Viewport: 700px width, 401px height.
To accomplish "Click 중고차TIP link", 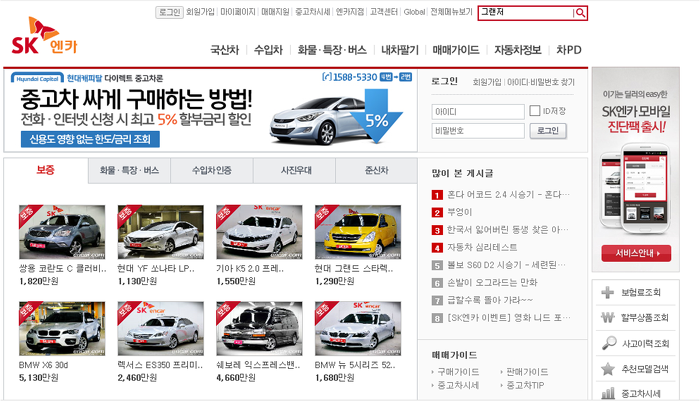I will point(525,385).
